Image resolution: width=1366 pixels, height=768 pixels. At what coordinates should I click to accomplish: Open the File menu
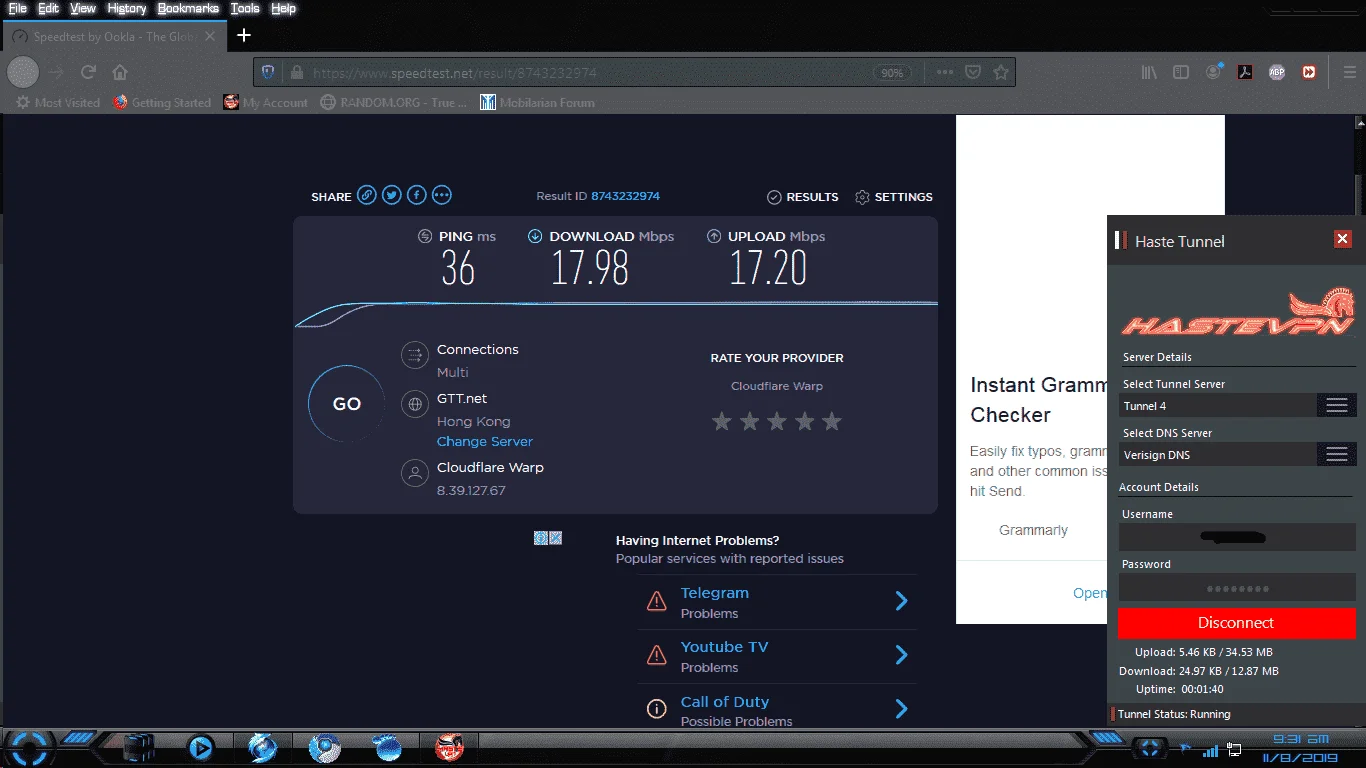coord(18,8)
